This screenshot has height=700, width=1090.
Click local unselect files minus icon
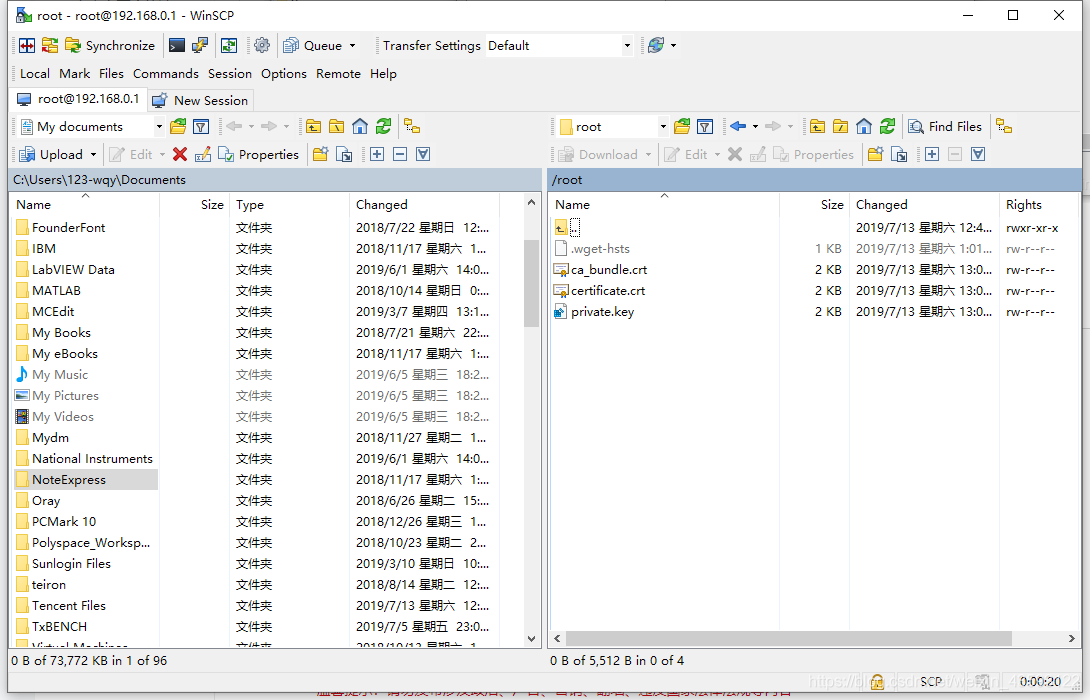(x=400, y=154)
